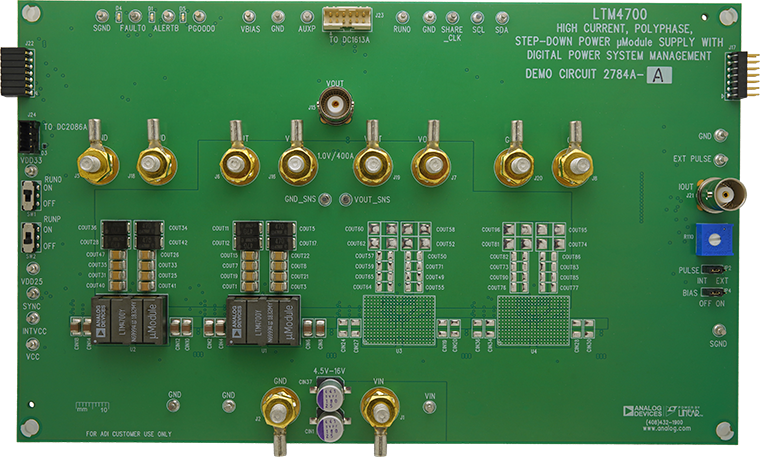Select the U1 LTM4700 µModule

(264, 321)
